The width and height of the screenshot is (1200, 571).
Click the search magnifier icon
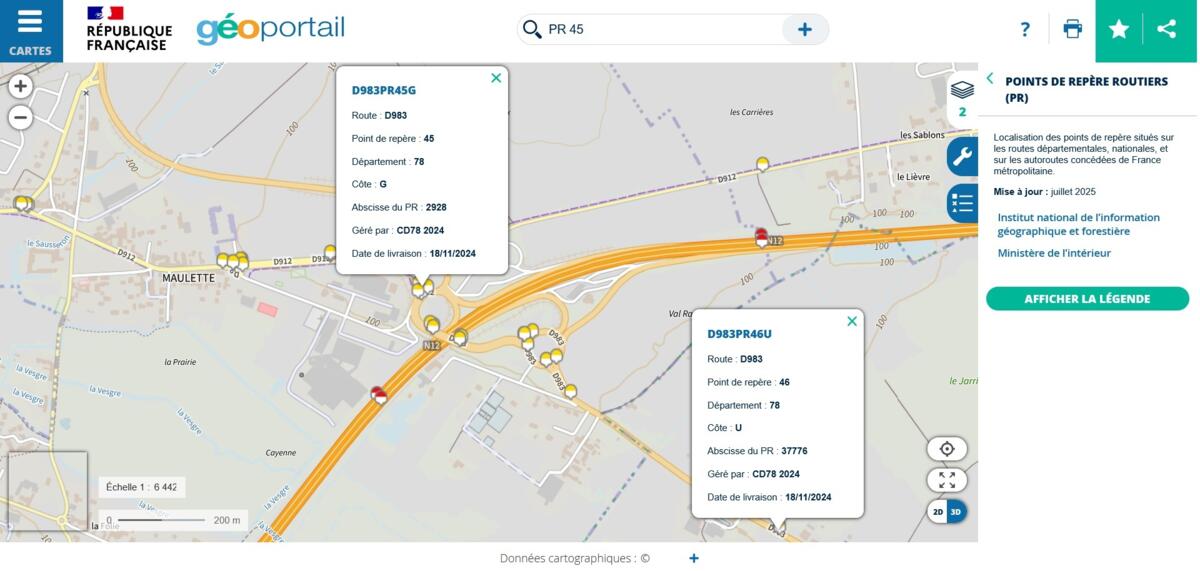click(x=532, y=30)
